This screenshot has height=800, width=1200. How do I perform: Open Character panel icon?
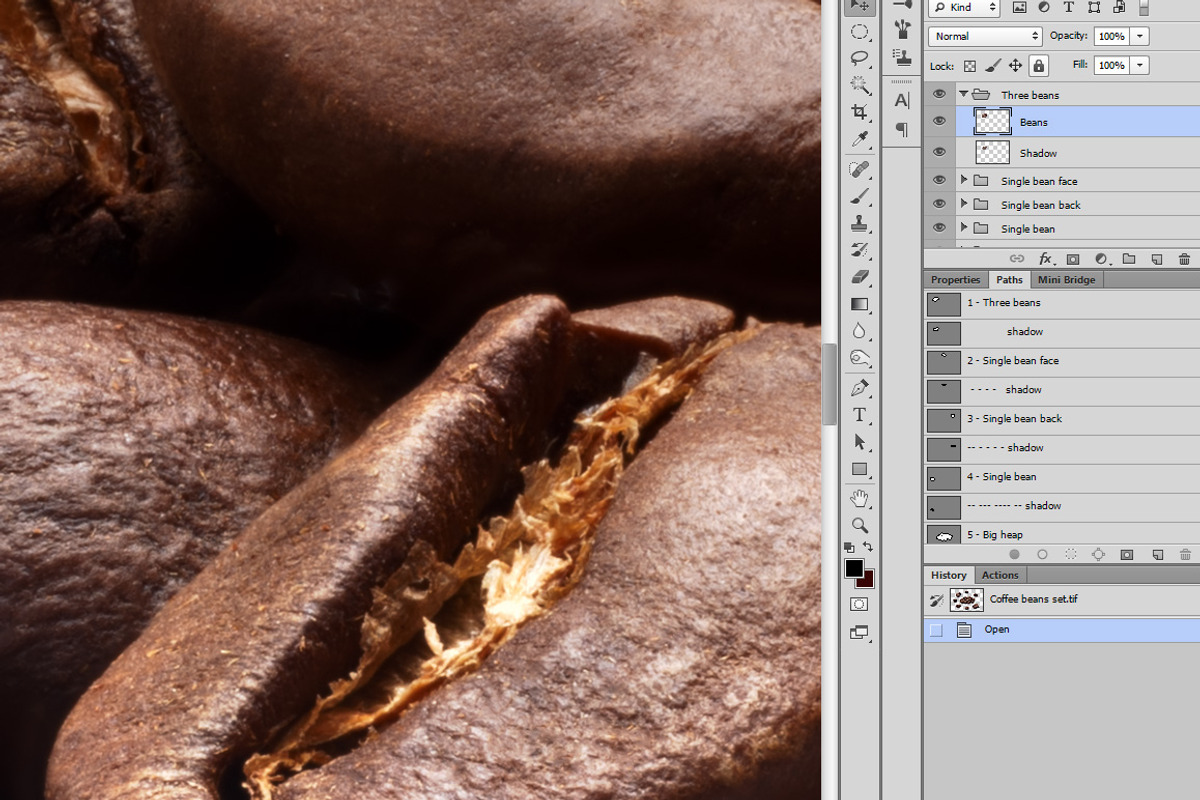pos(902,100)
